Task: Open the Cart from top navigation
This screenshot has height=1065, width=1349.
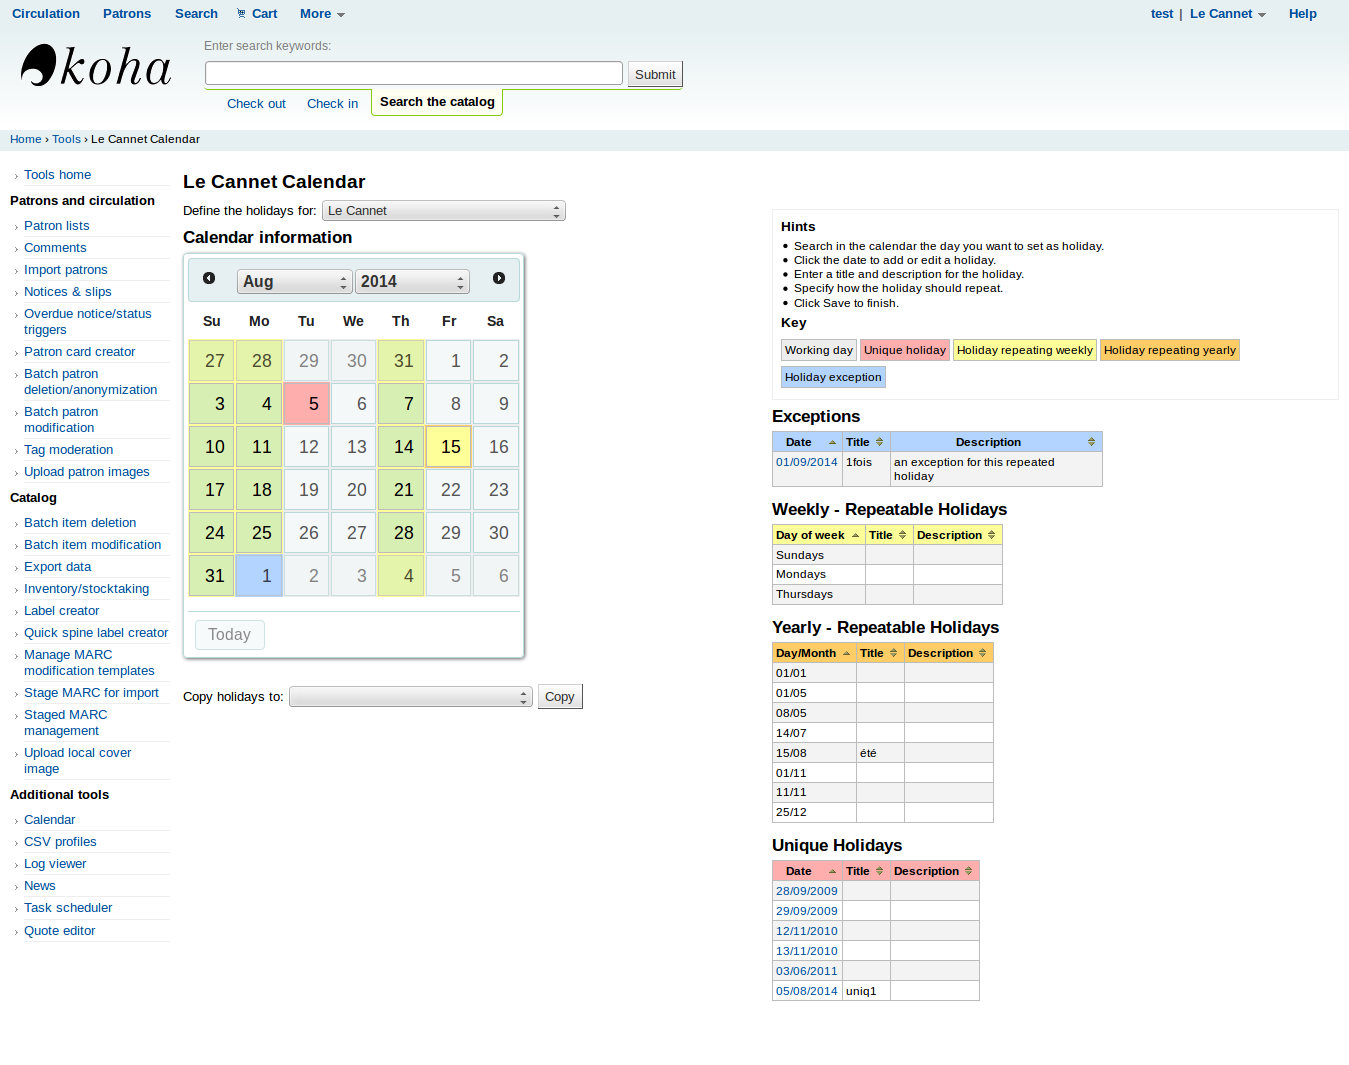Action: (257, 14)
